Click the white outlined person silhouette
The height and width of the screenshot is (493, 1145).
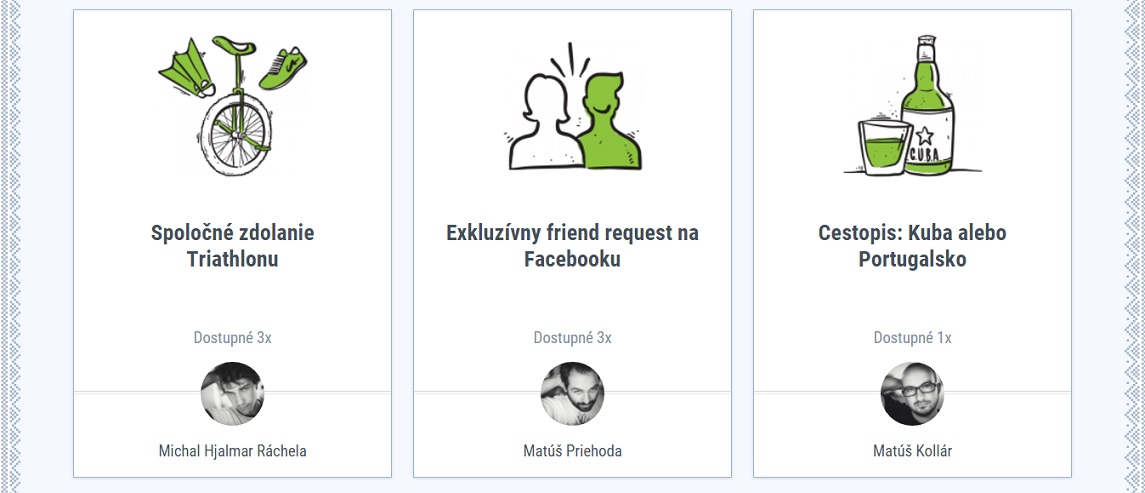[x=542, y=125]
